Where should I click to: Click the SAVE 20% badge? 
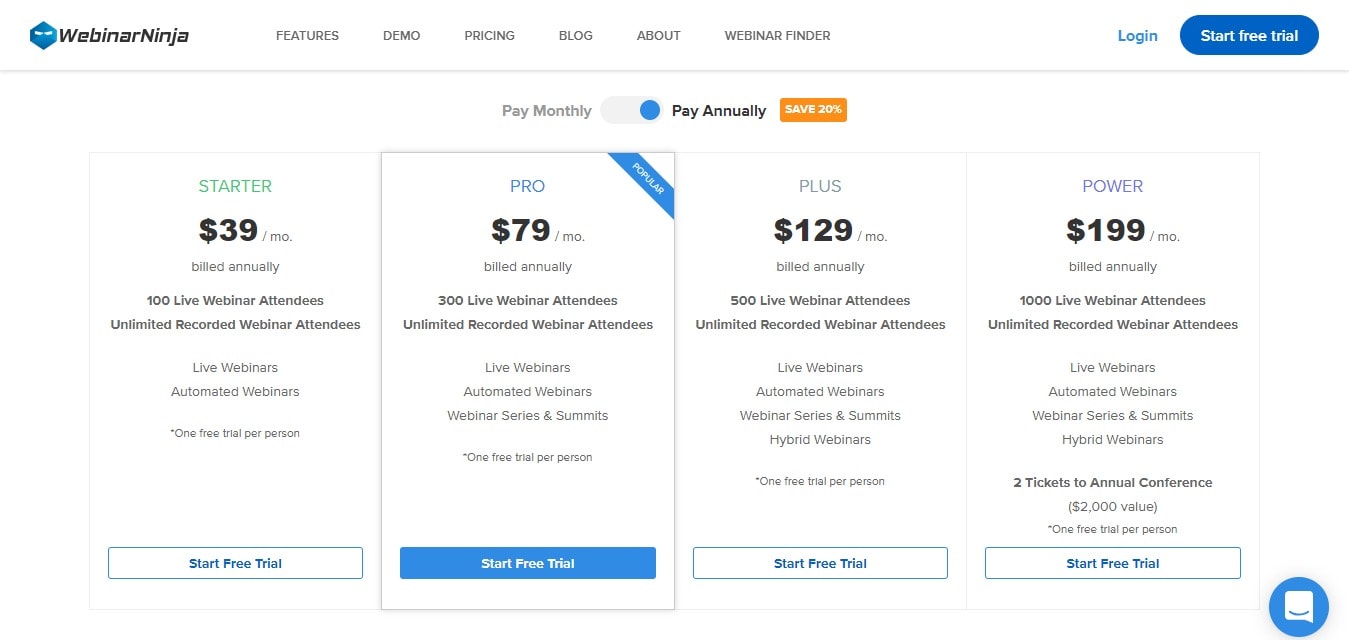[x=813, y=110]
